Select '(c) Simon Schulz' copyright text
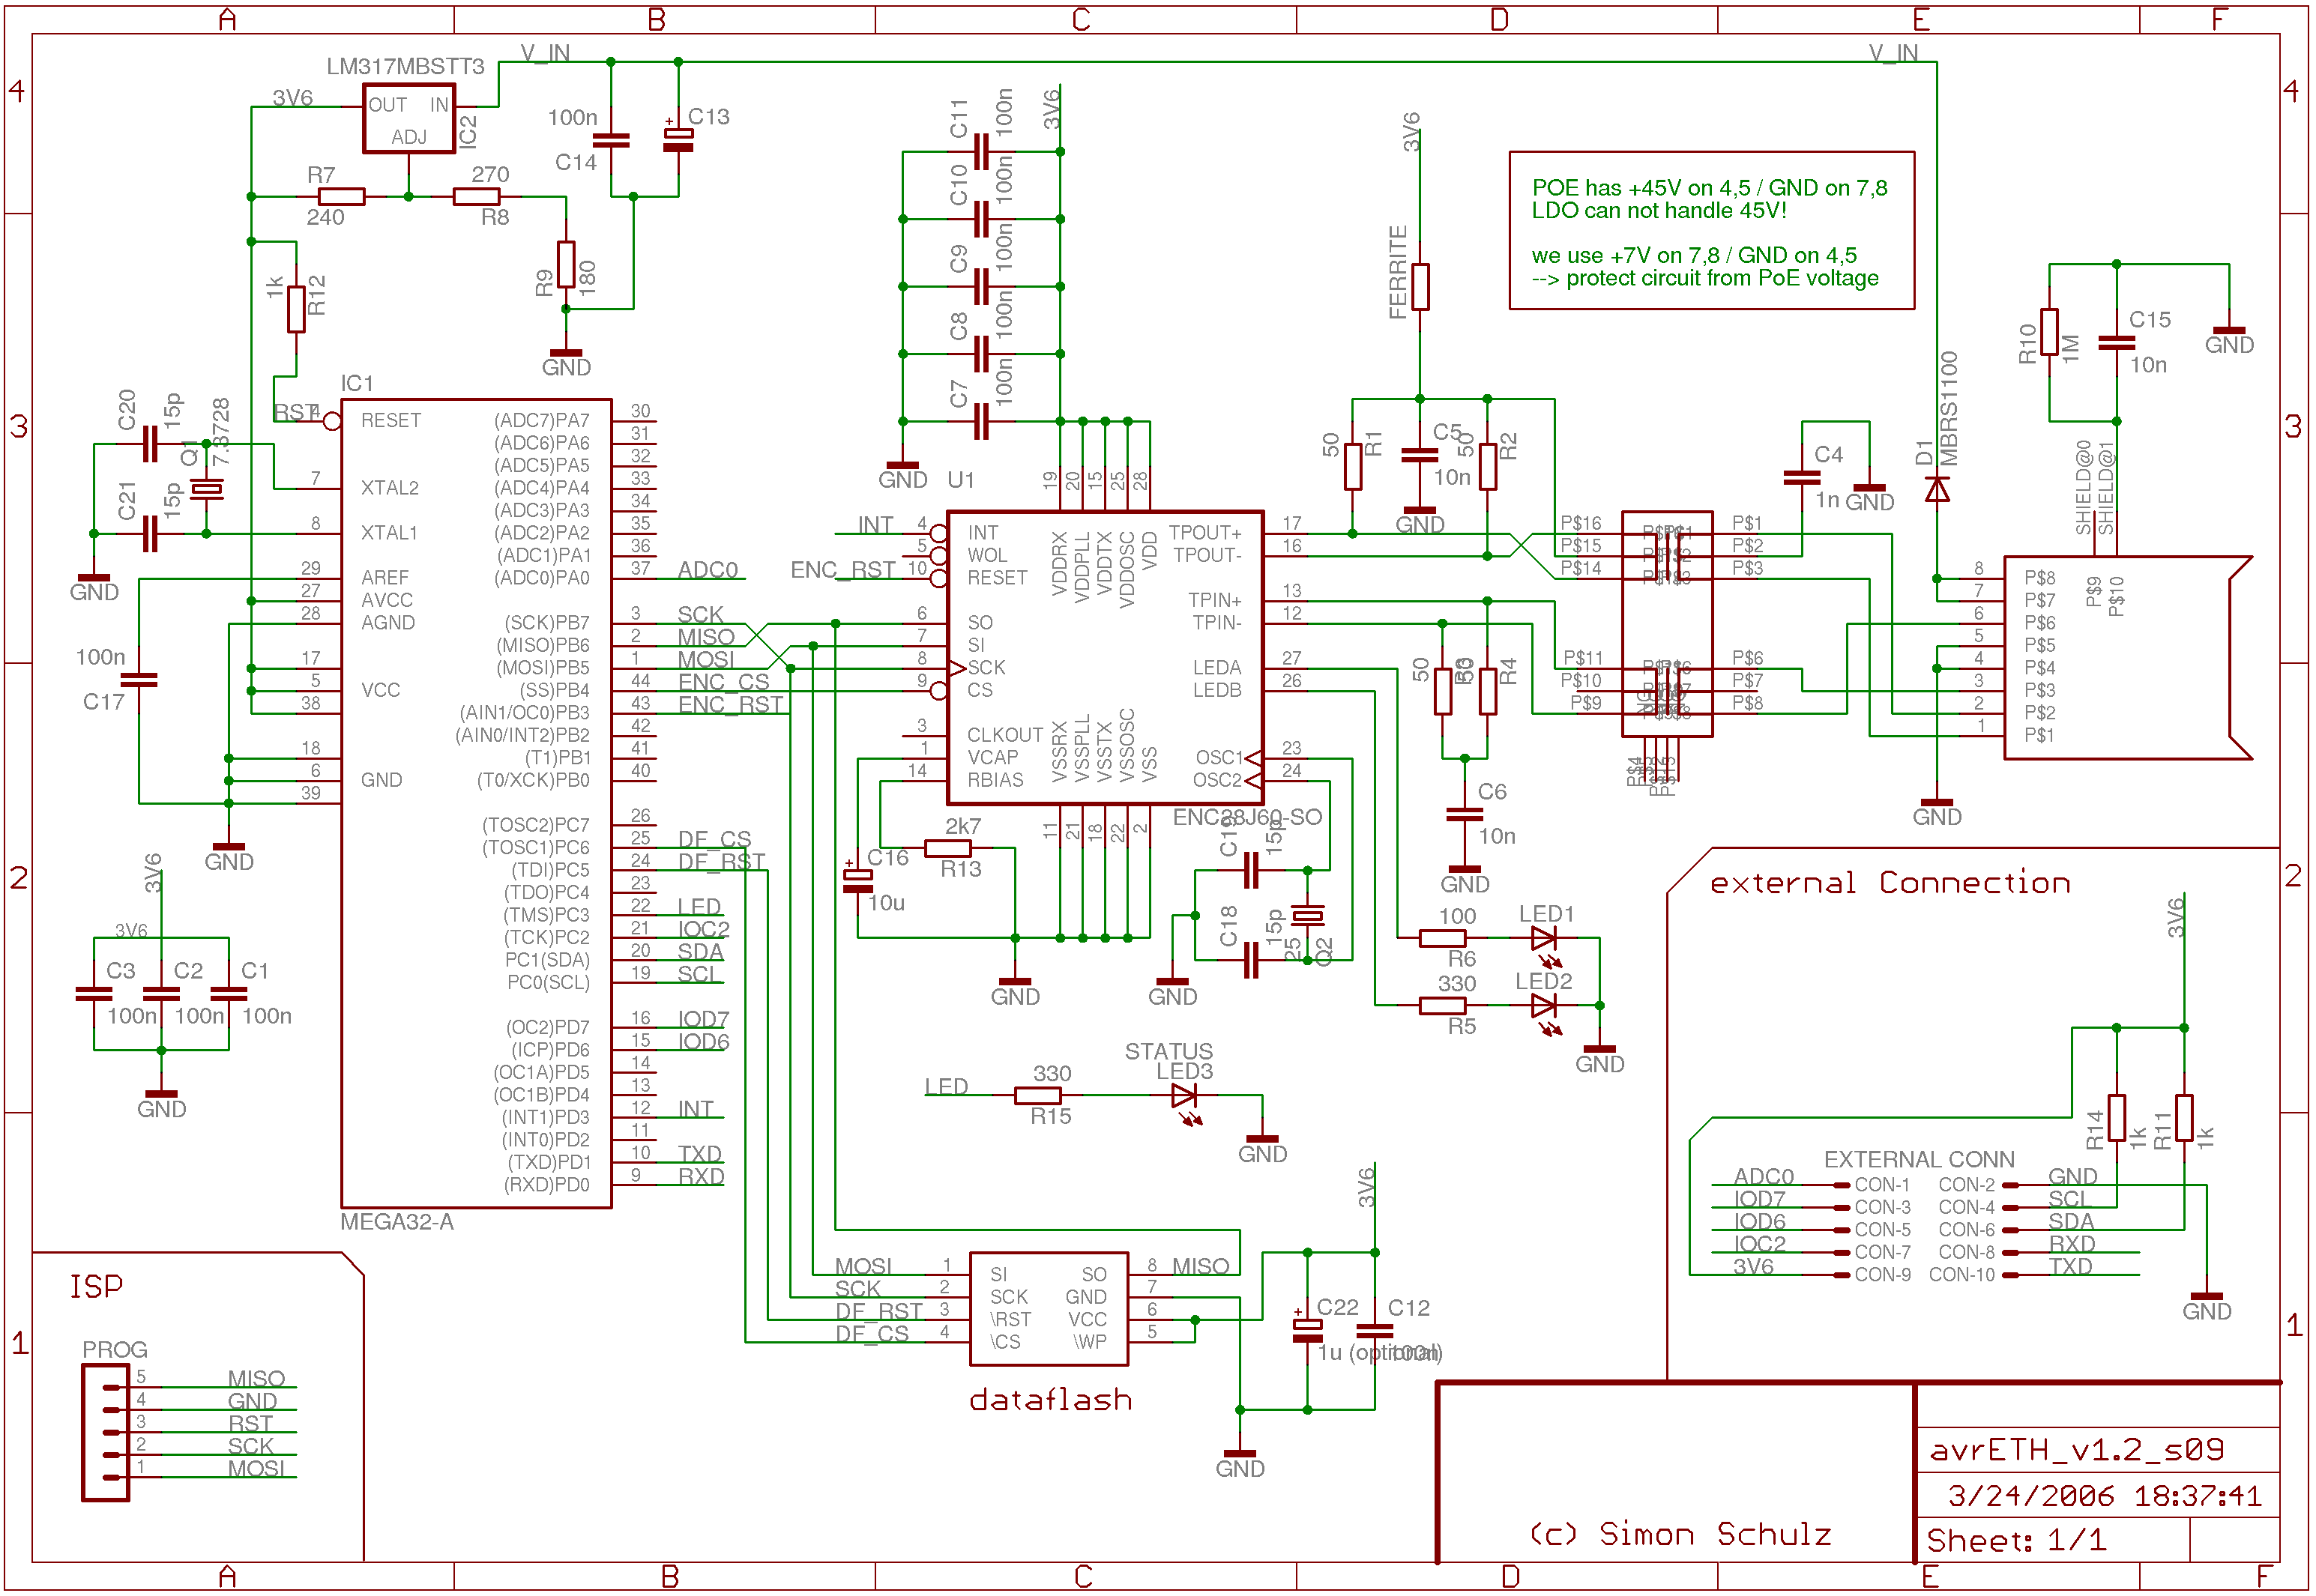Screen dimensions: 2316x1596 tap(1681, 1534)
